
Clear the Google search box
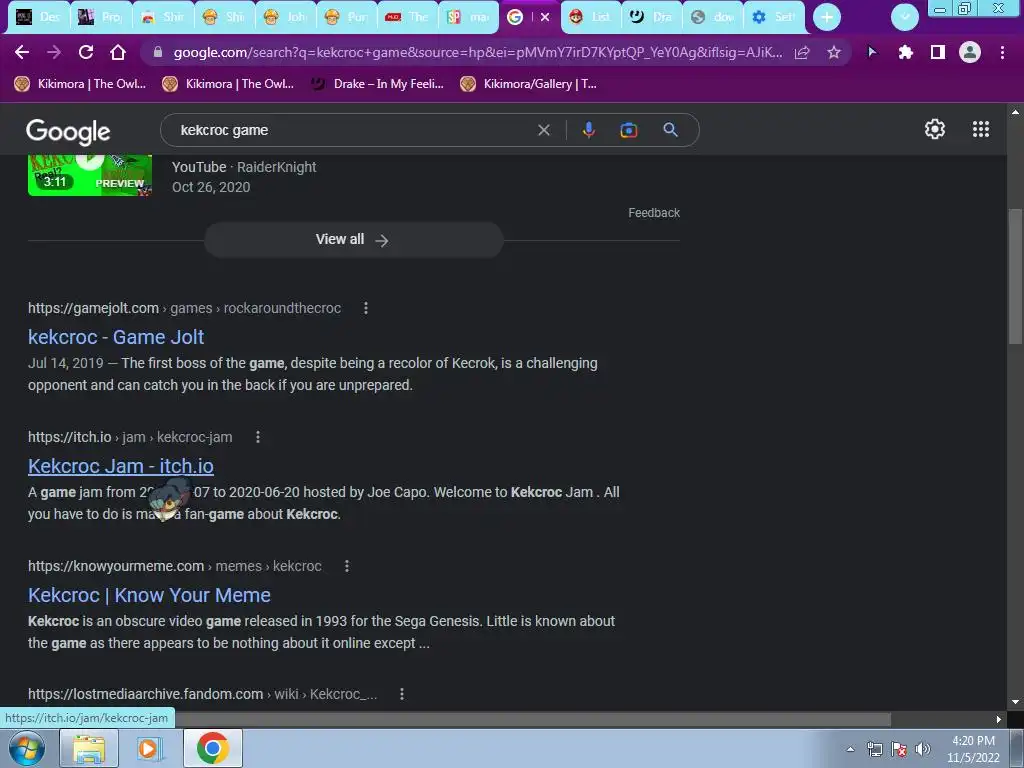click(543, 130)
